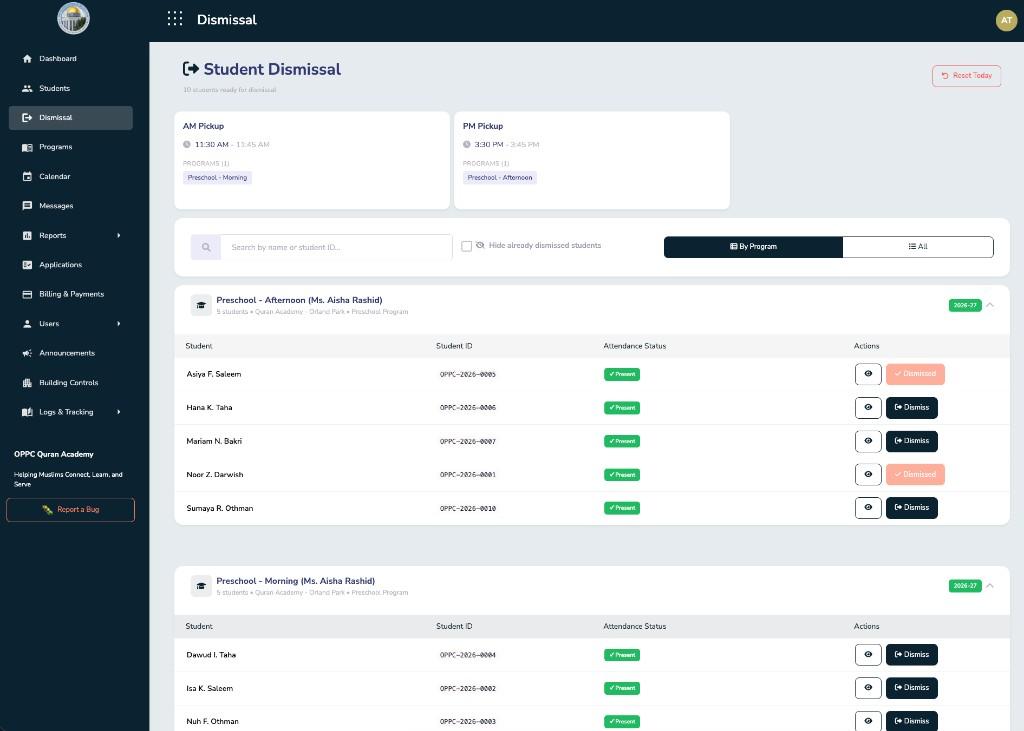Expand the Reports submenu
This screenshot has height=731, width=1024.
(118, 236)
